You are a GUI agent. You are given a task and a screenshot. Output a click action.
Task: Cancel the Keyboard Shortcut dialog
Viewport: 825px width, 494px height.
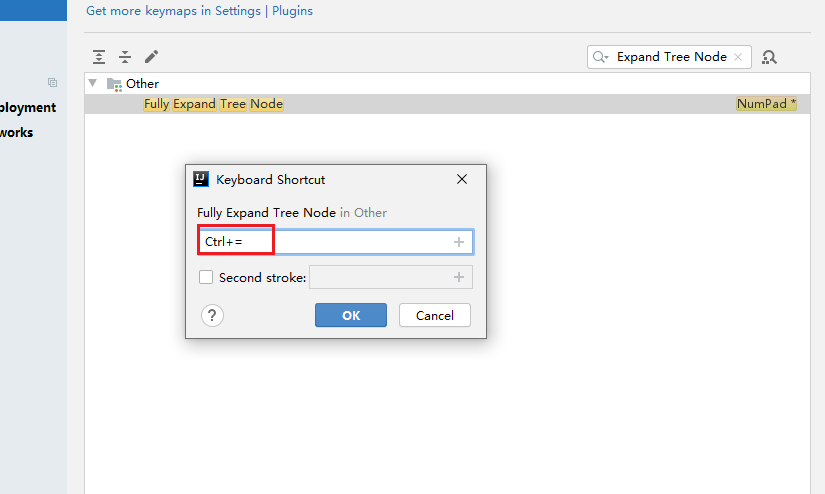(435, 315)
